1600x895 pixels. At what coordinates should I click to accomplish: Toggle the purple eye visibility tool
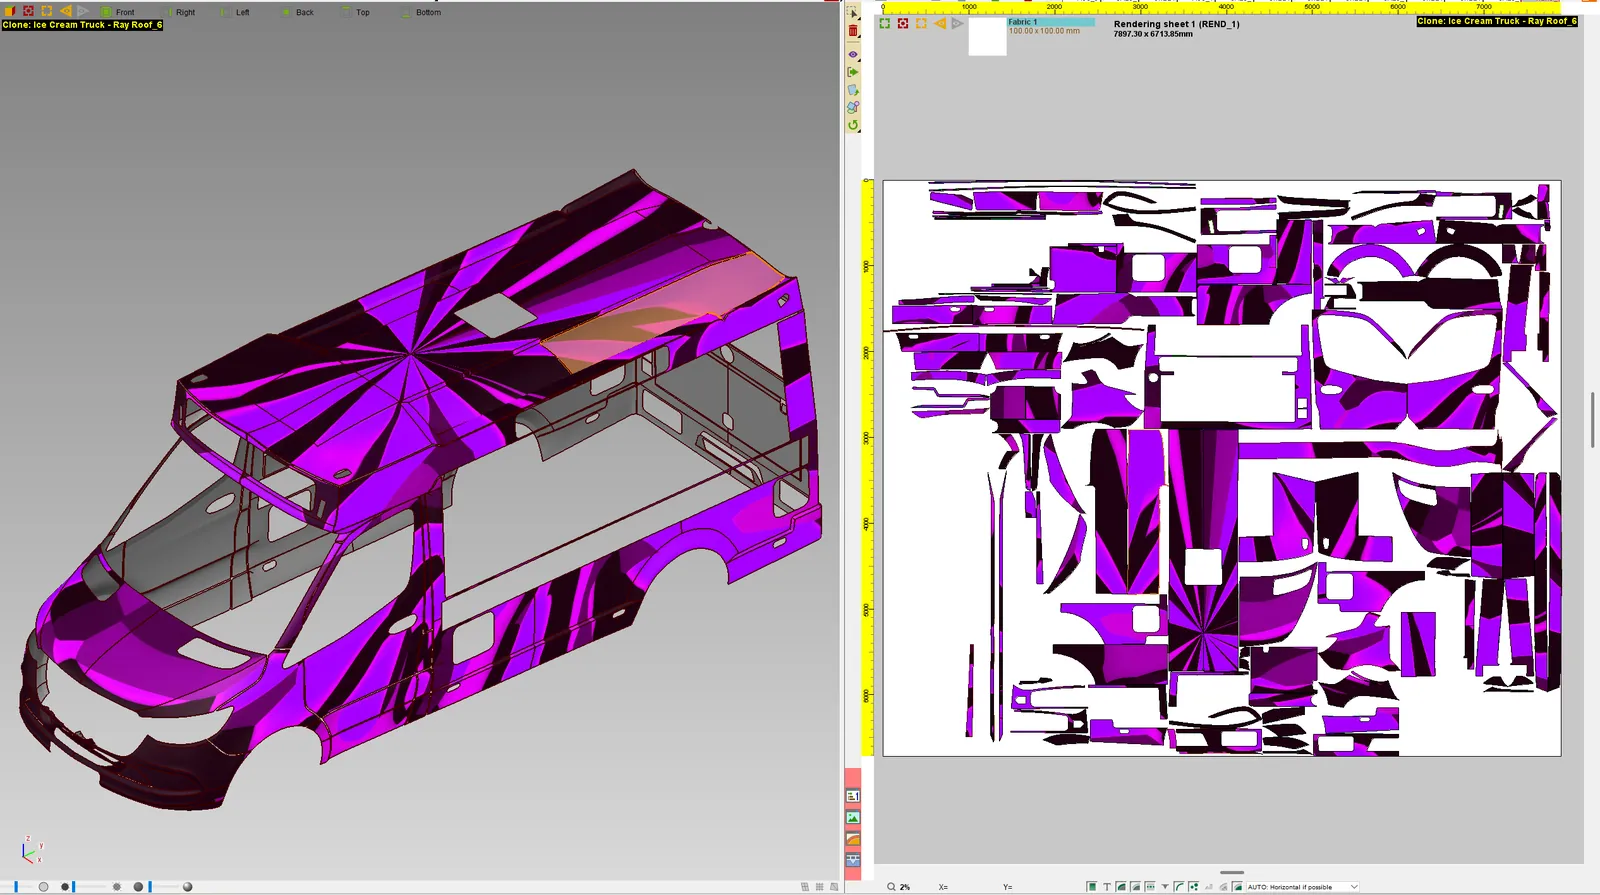coord(853,54)
